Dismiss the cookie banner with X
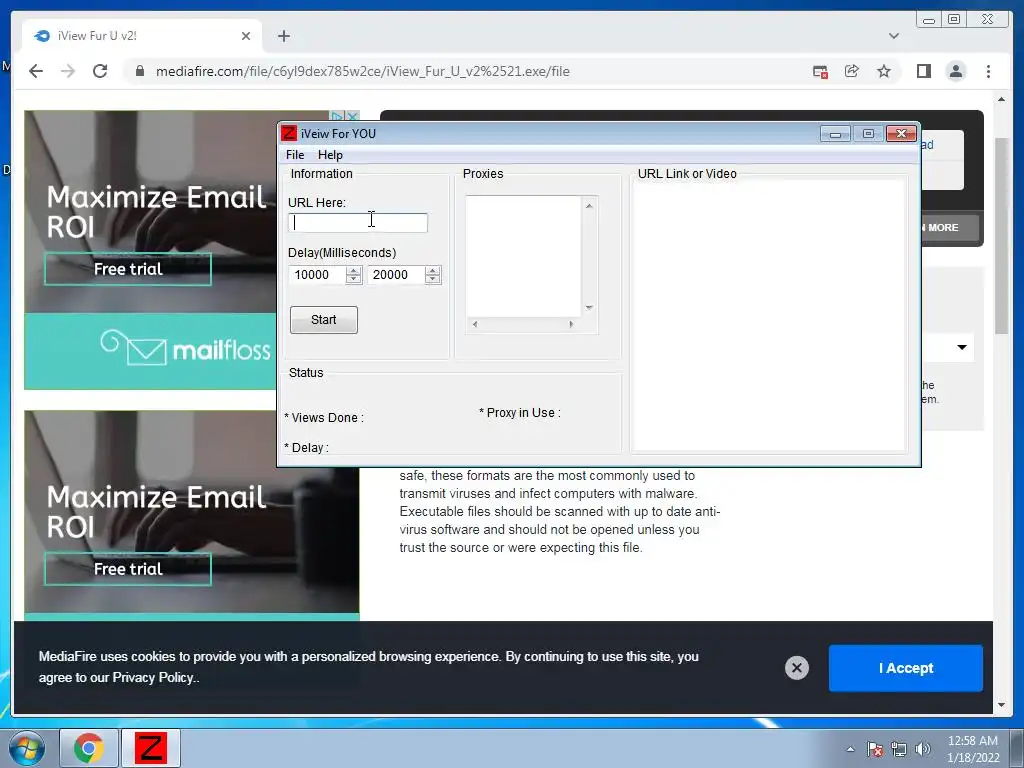This screenshot has width=1024, height=768. [797, 668]
